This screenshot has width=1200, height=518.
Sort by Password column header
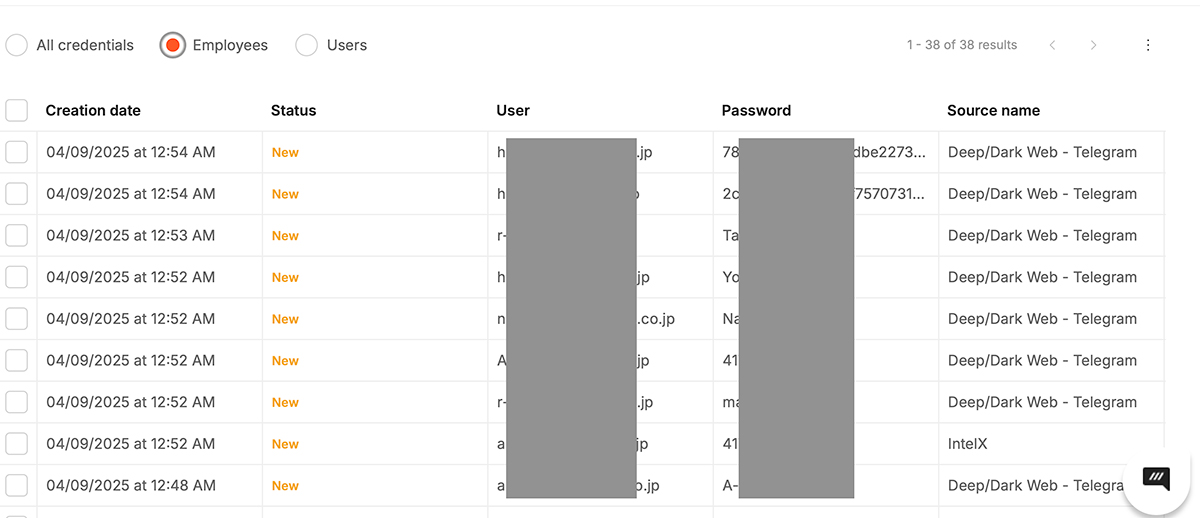click(x=756, y=110)
